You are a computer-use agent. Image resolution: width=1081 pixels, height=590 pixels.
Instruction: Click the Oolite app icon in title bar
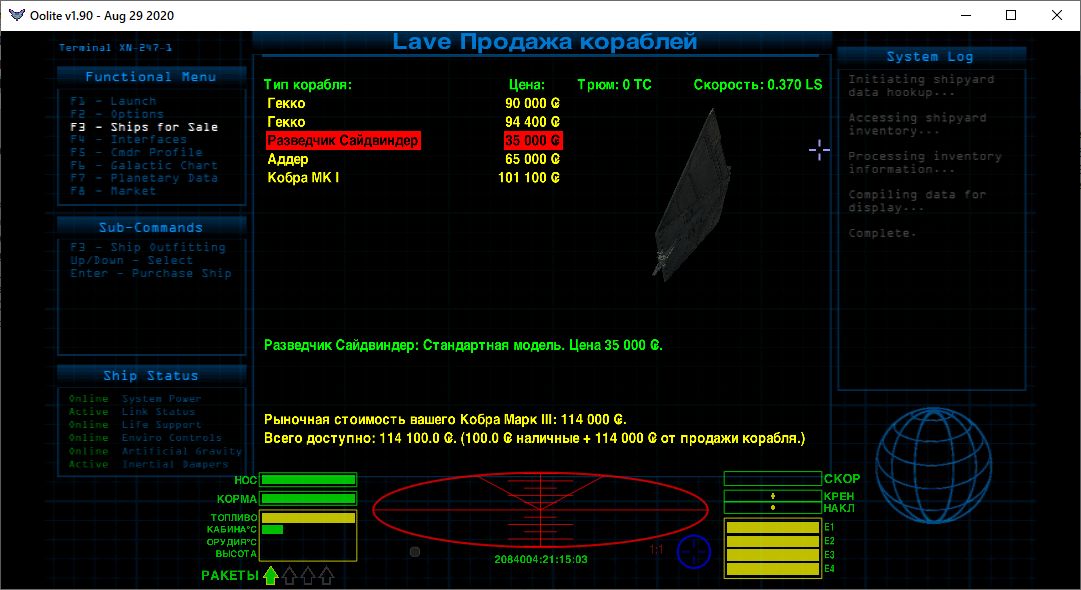click(x=13, y=15)
